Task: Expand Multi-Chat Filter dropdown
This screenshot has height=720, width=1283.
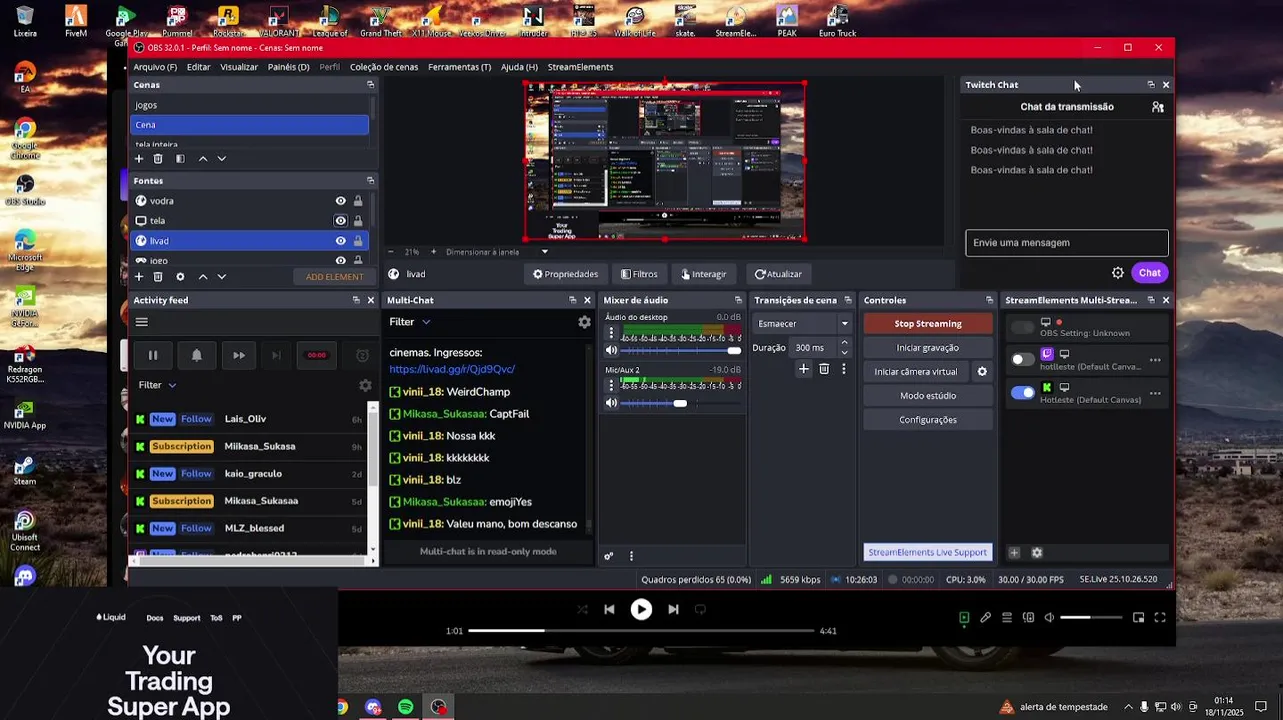Action: click(410, 322)
